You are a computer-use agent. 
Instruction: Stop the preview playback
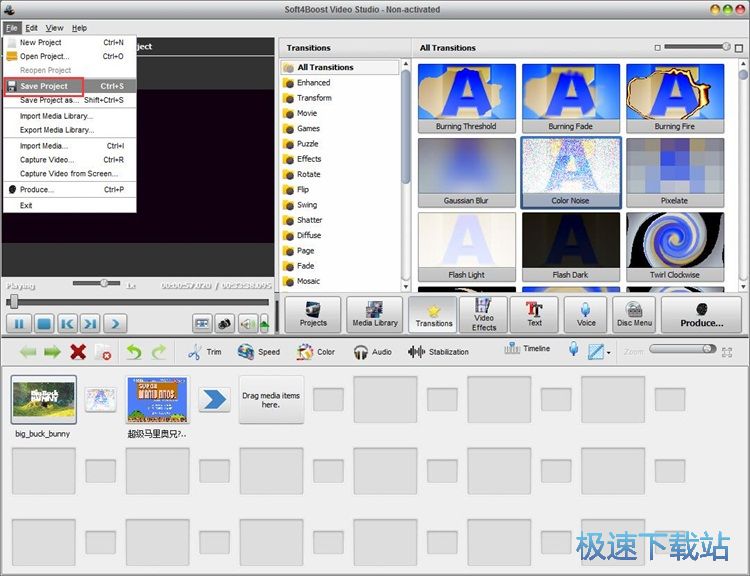click(44, 324)
